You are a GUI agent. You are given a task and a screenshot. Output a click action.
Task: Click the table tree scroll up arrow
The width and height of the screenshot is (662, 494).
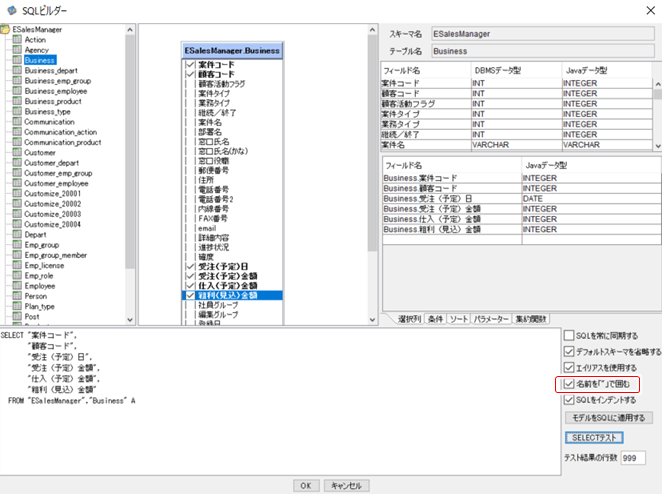click(130, 30)
